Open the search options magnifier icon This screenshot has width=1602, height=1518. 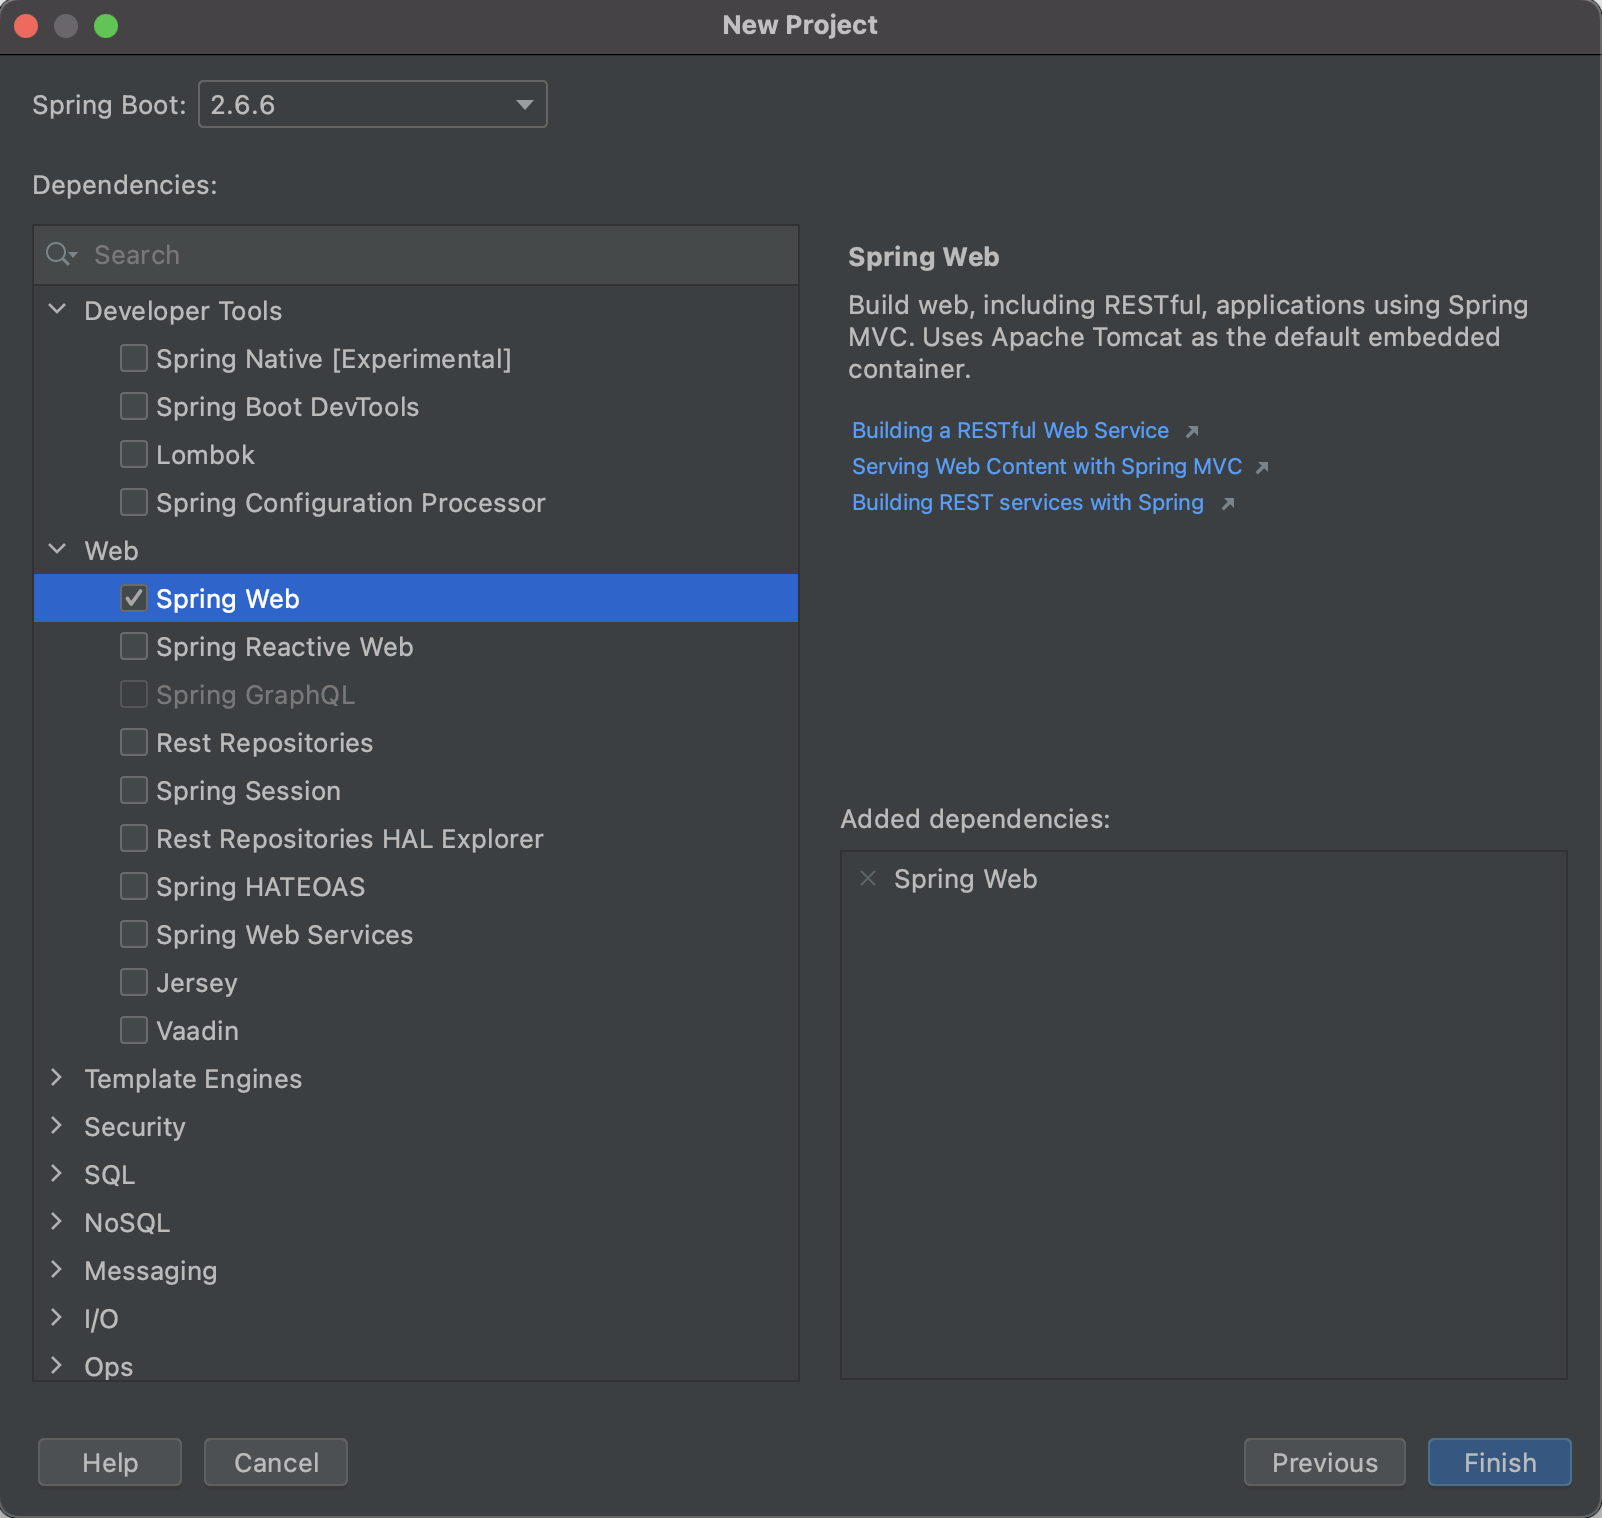[61, 255]
